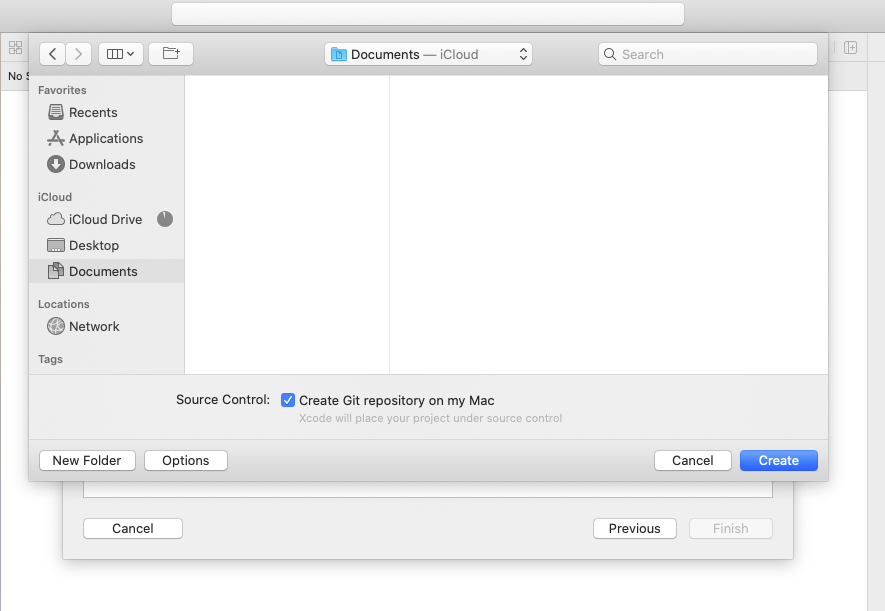The height and width of the screenshot is (611, 885).
Task: Select Network in the sidebar
Action: click(106, 326)
